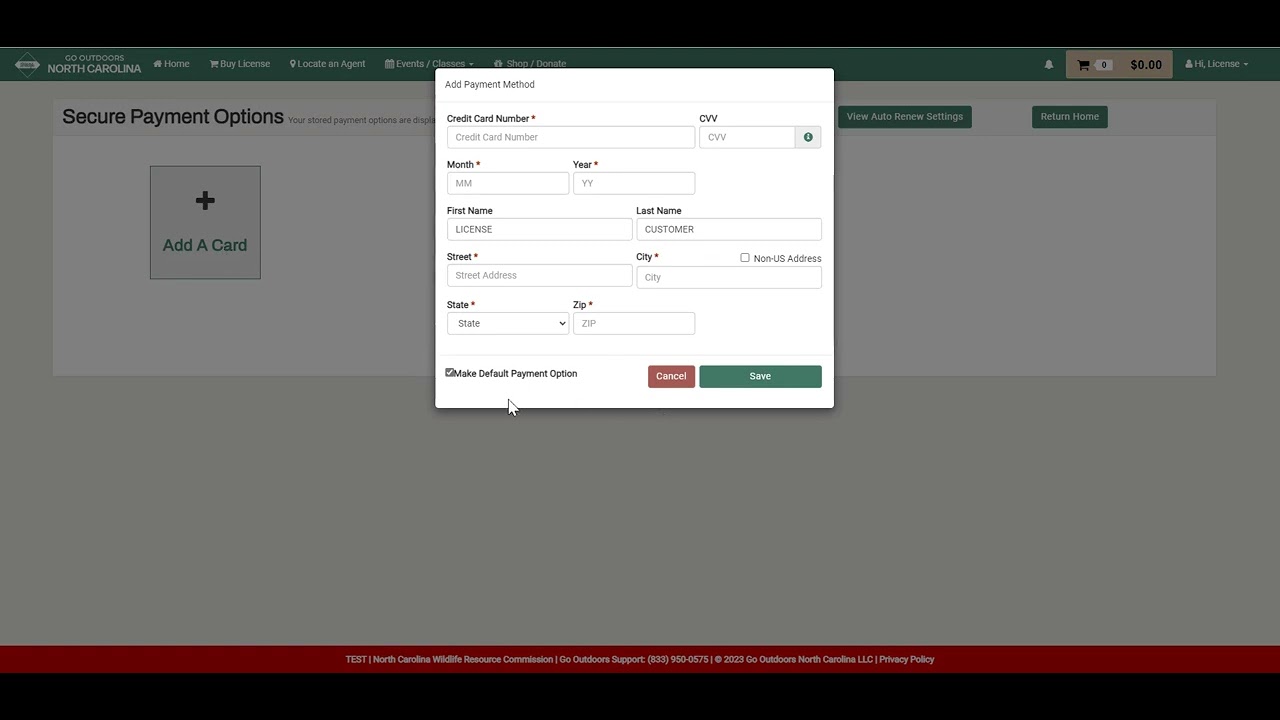Select the Last Name field
Viewport: 1280px width, 720px height.
729,229
